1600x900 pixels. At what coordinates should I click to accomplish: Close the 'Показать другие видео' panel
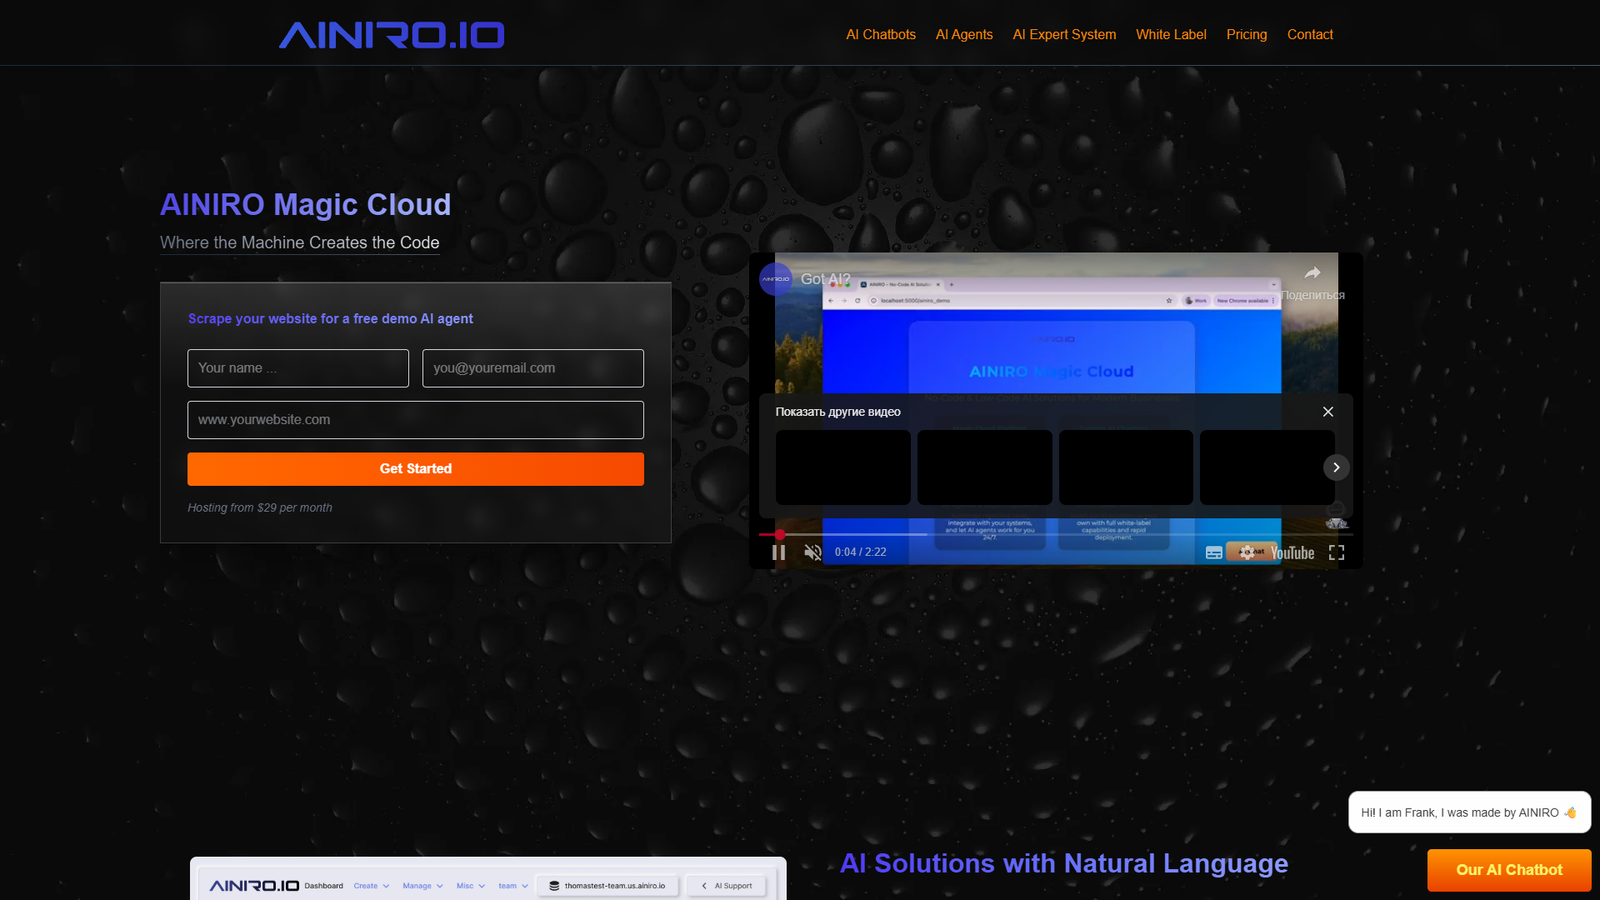pos(1328,412)
